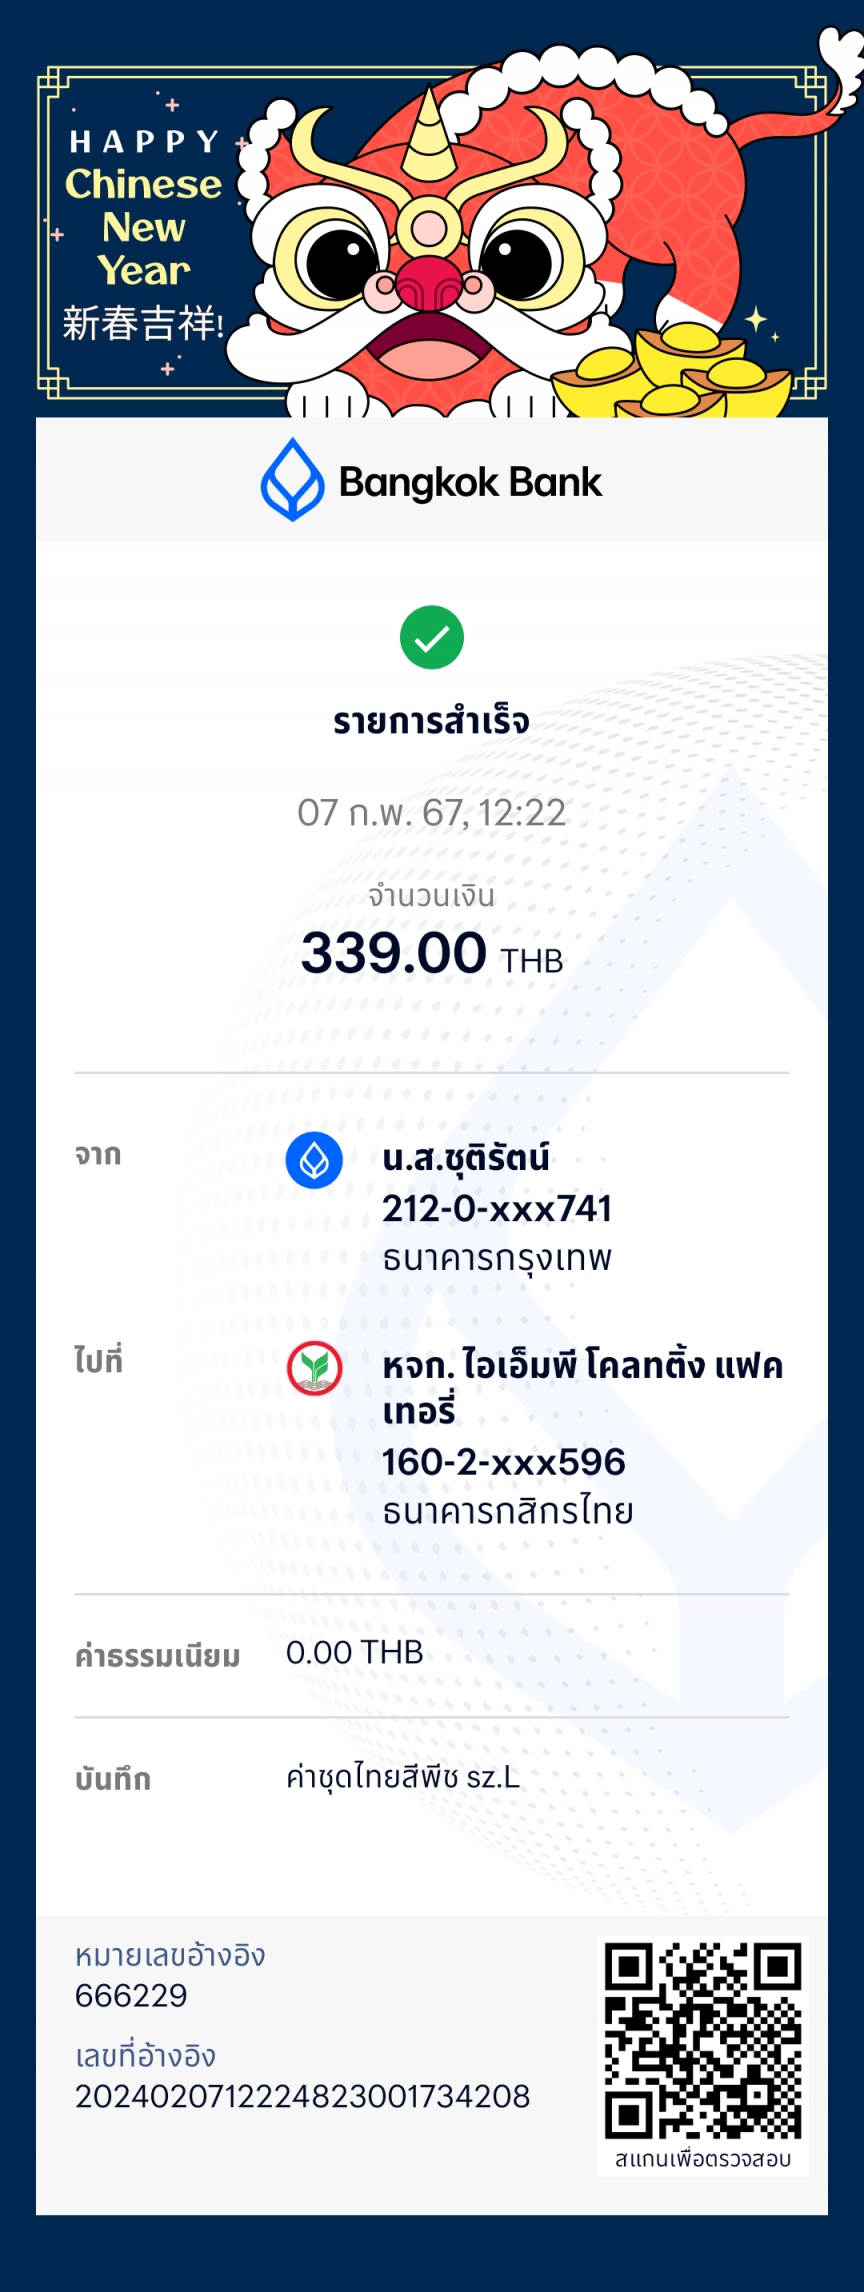Tap the verification QR code
The width and height of the screenshot is (864, 2292).
pos(703,2042)
